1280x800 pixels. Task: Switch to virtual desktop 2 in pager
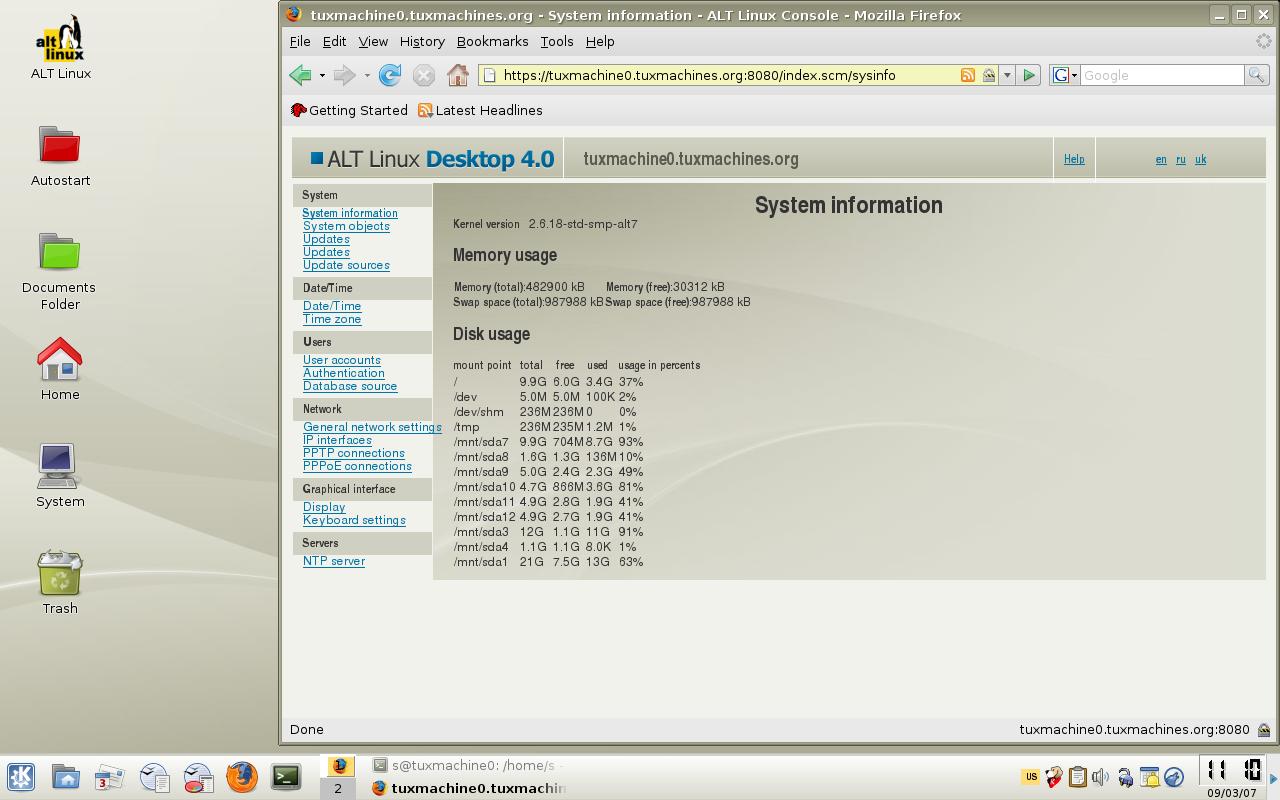(x=338, y=788)
